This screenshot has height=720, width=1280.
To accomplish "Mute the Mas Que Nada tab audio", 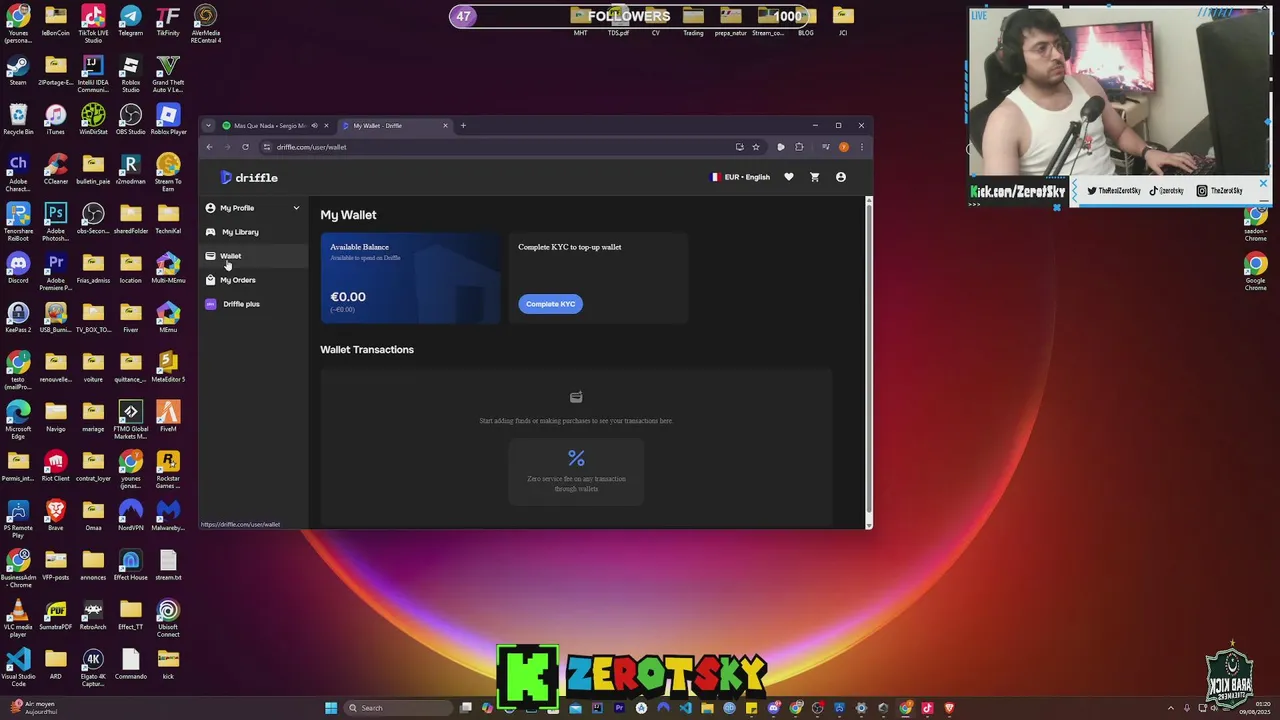I will [314, 126].
